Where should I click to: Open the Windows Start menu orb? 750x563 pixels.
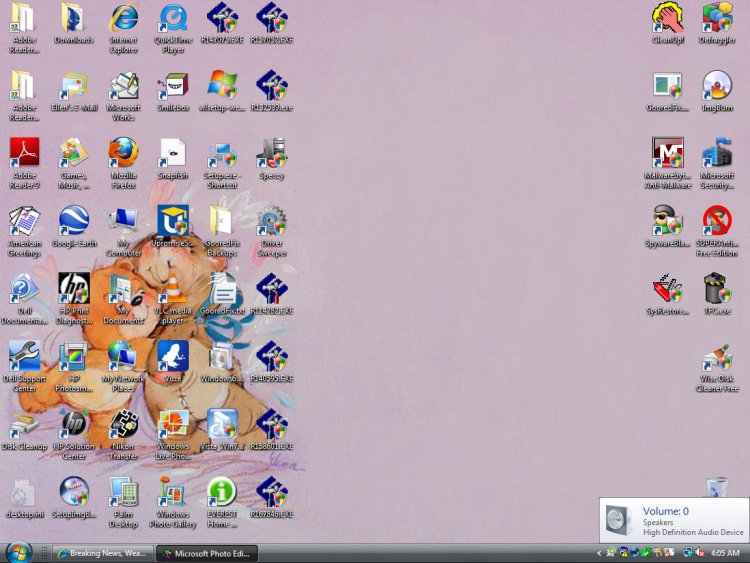point(19,553)
